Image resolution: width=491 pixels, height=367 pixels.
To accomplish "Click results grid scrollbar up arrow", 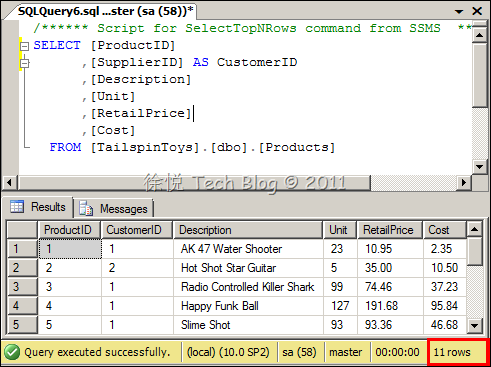I will click(474, 229).
